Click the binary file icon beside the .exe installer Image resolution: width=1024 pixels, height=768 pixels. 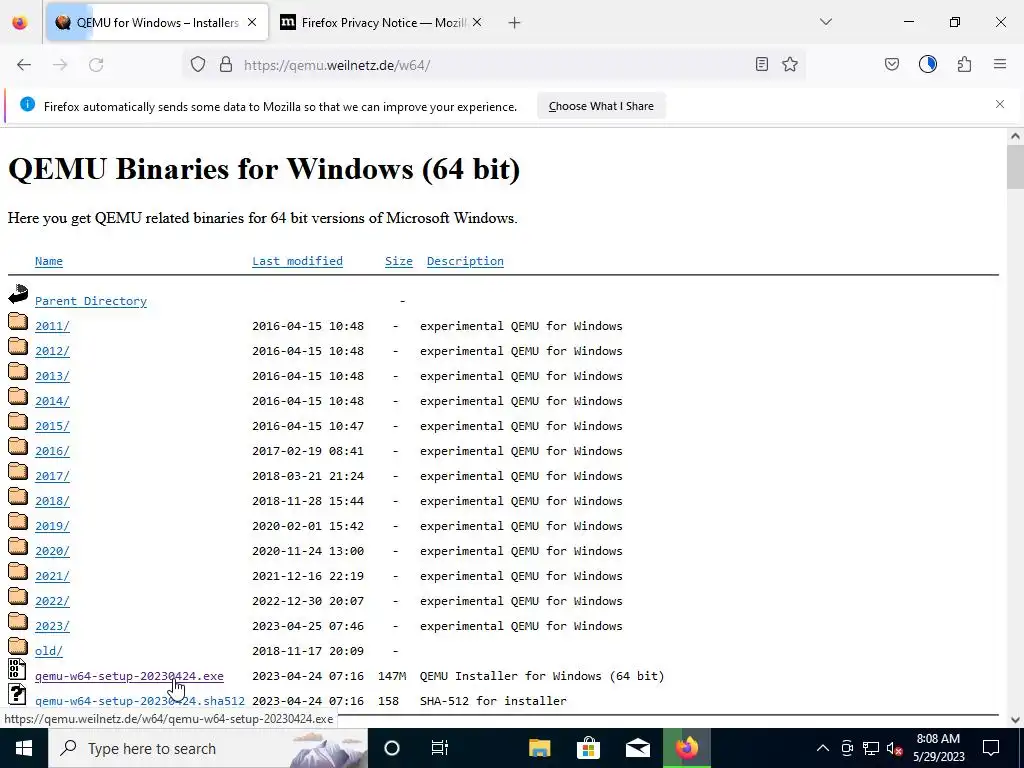(x=18, y=669)
